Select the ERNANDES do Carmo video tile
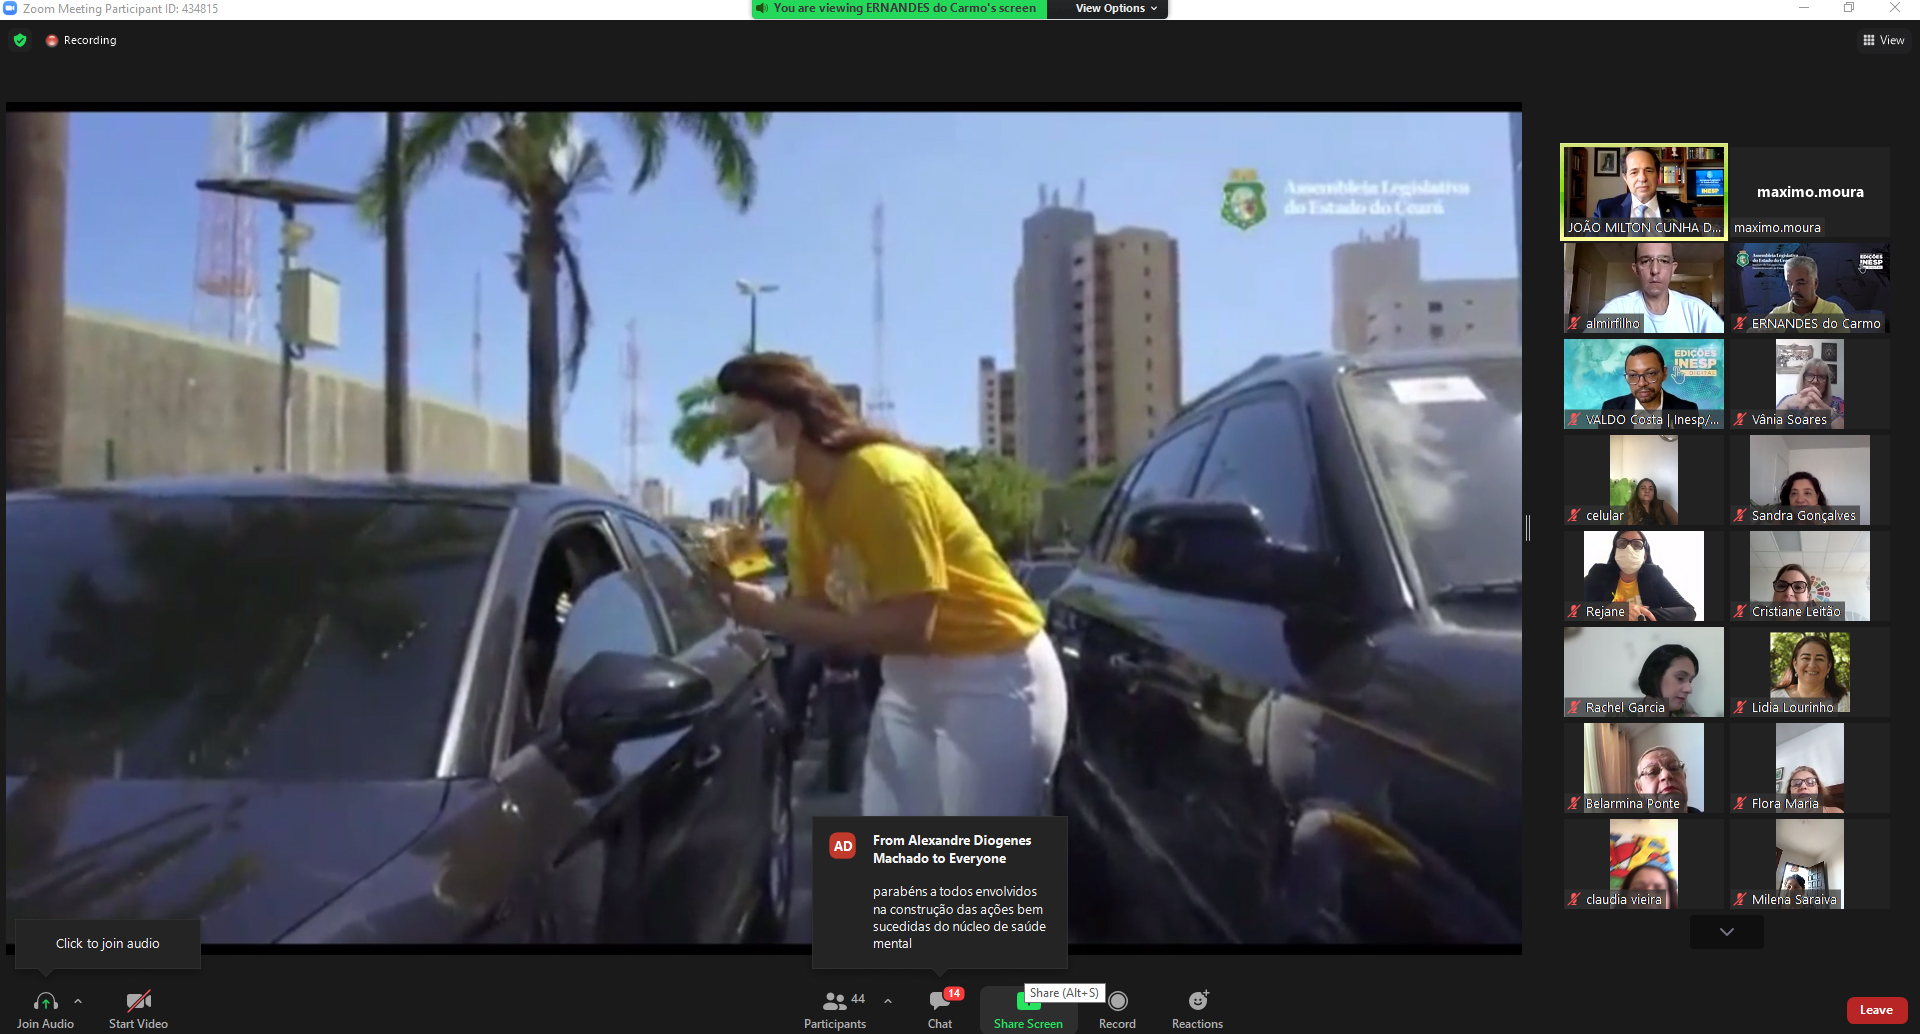This screenshot has height=1034, width=1920. [x=1809, y=288]
